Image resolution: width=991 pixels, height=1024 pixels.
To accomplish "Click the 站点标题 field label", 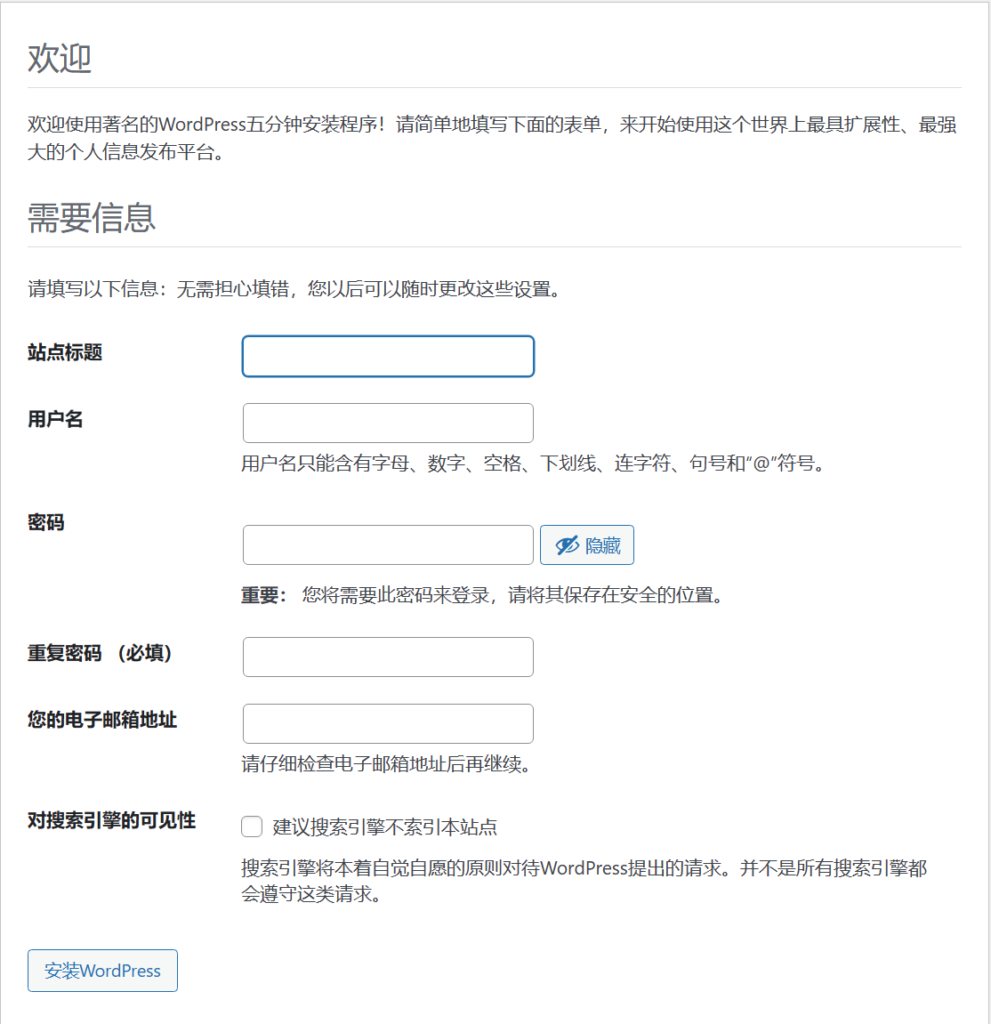I will tap(65, 353).
